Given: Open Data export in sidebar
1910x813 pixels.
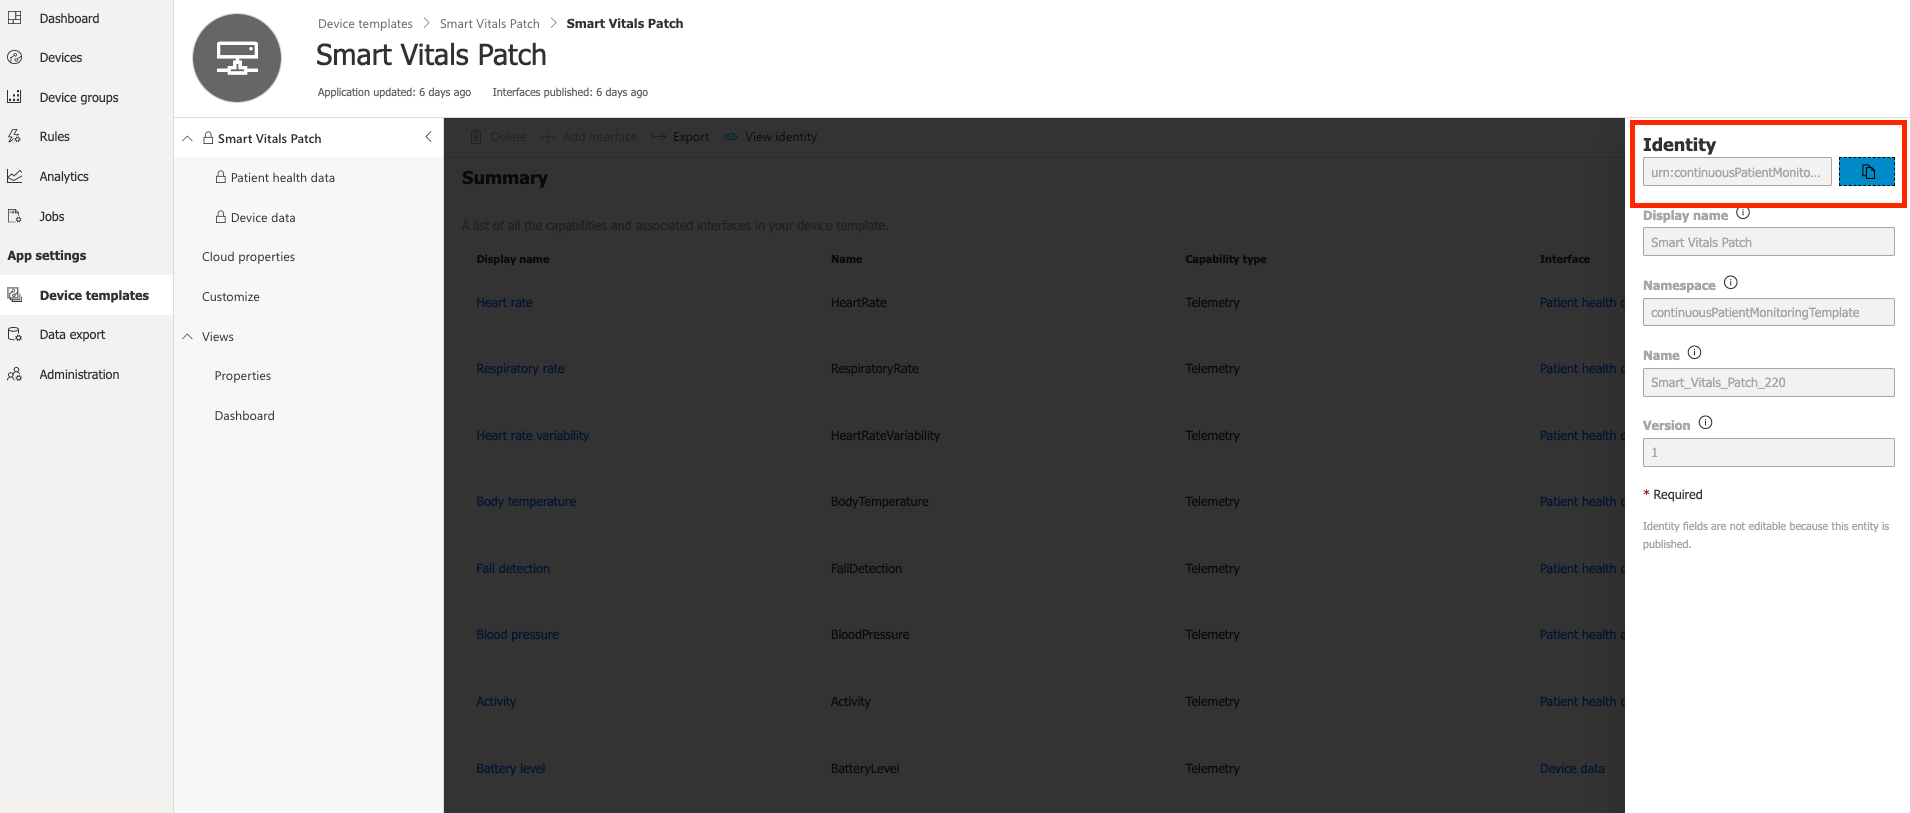Looking at the screenshot, I should [72, 335].
